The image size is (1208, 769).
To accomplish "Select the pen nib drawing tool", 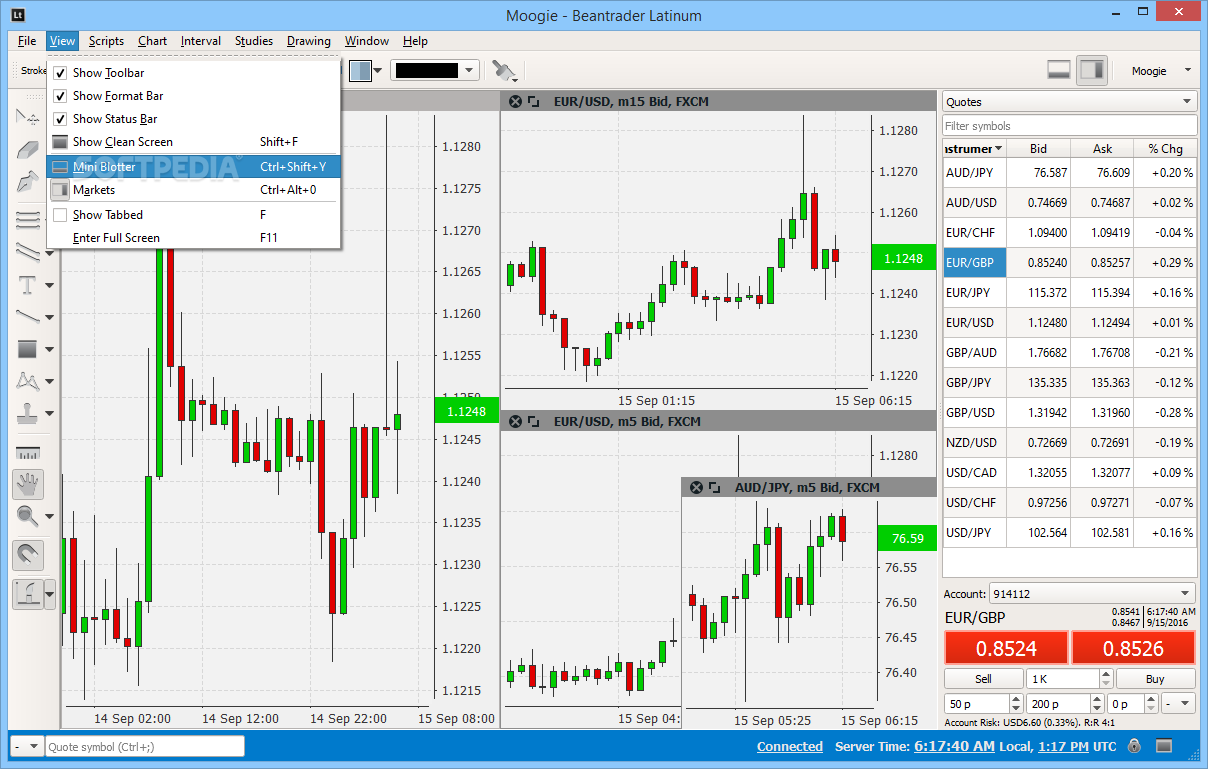I will coord(27,183).
